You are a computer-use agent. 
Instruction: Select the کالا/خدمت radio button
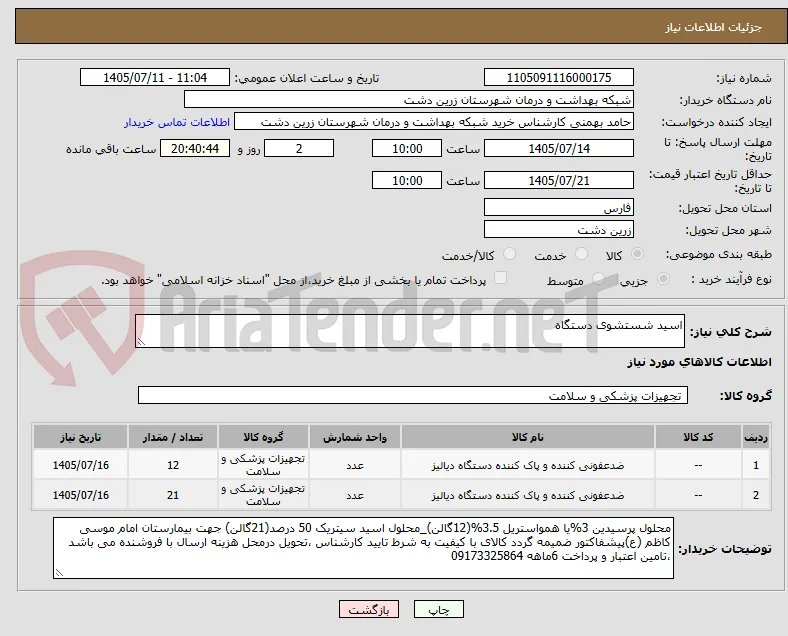510,254
